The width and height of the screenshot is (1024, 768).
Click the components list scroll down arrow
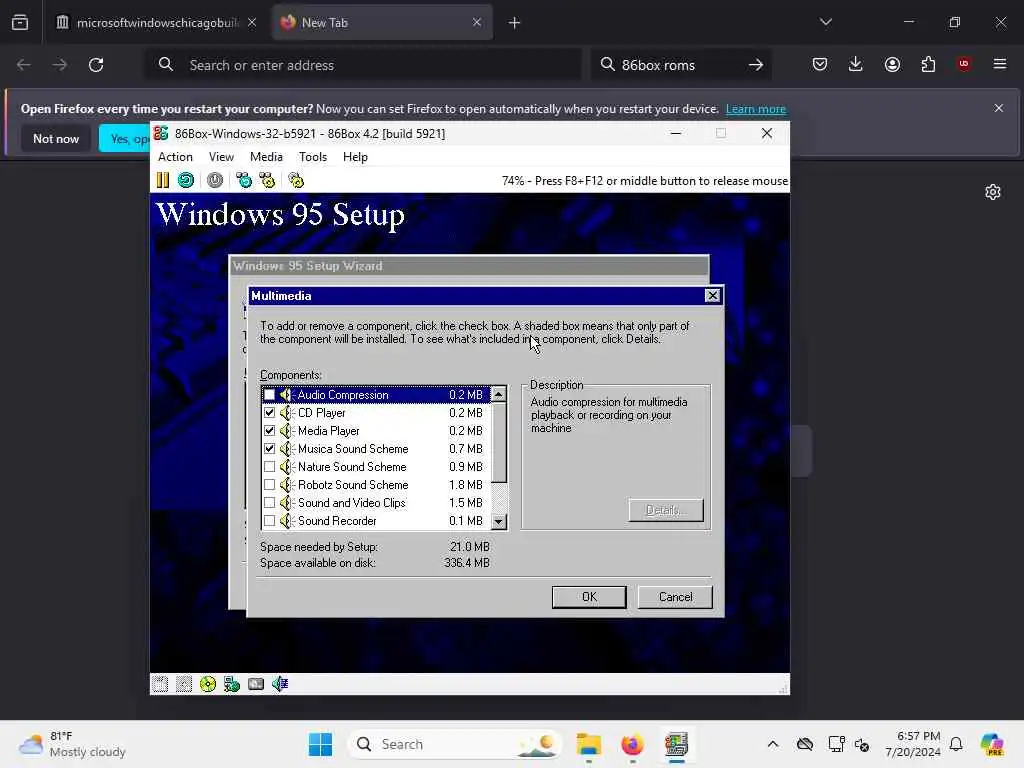498,521
